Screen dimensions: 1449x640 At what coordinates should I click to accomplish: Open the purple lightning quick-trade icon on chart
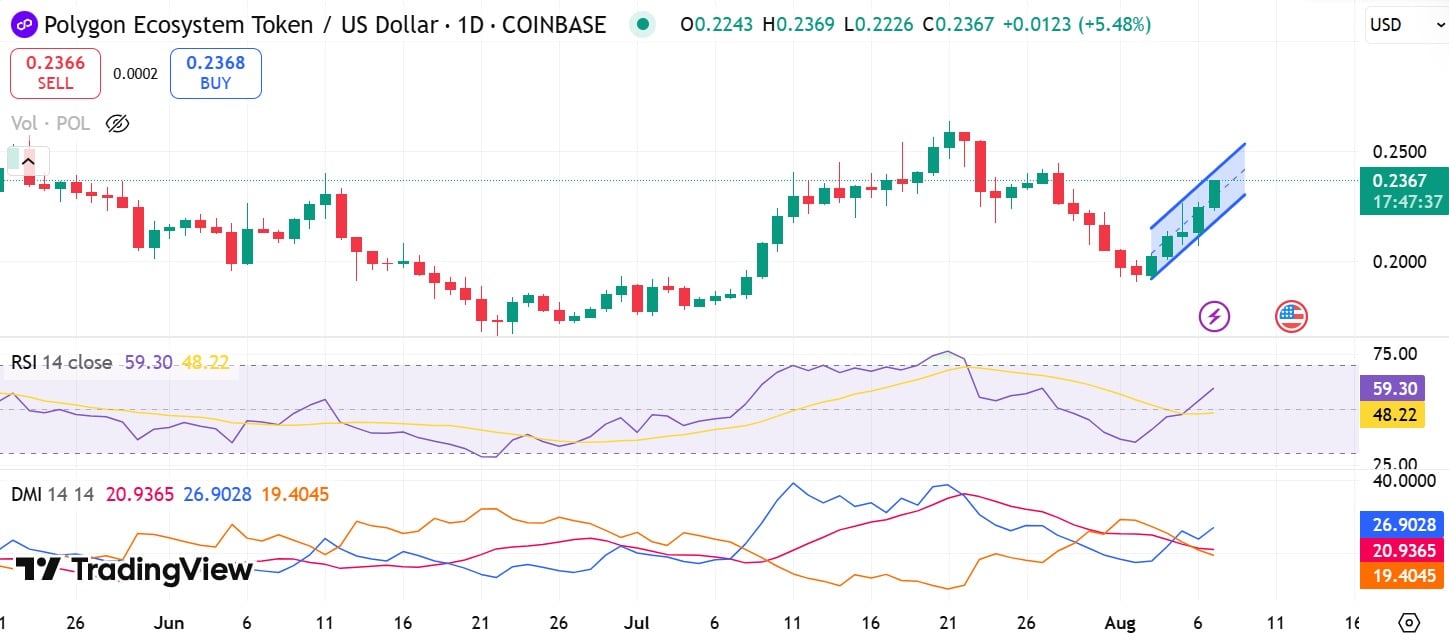tap(1213, 315)
